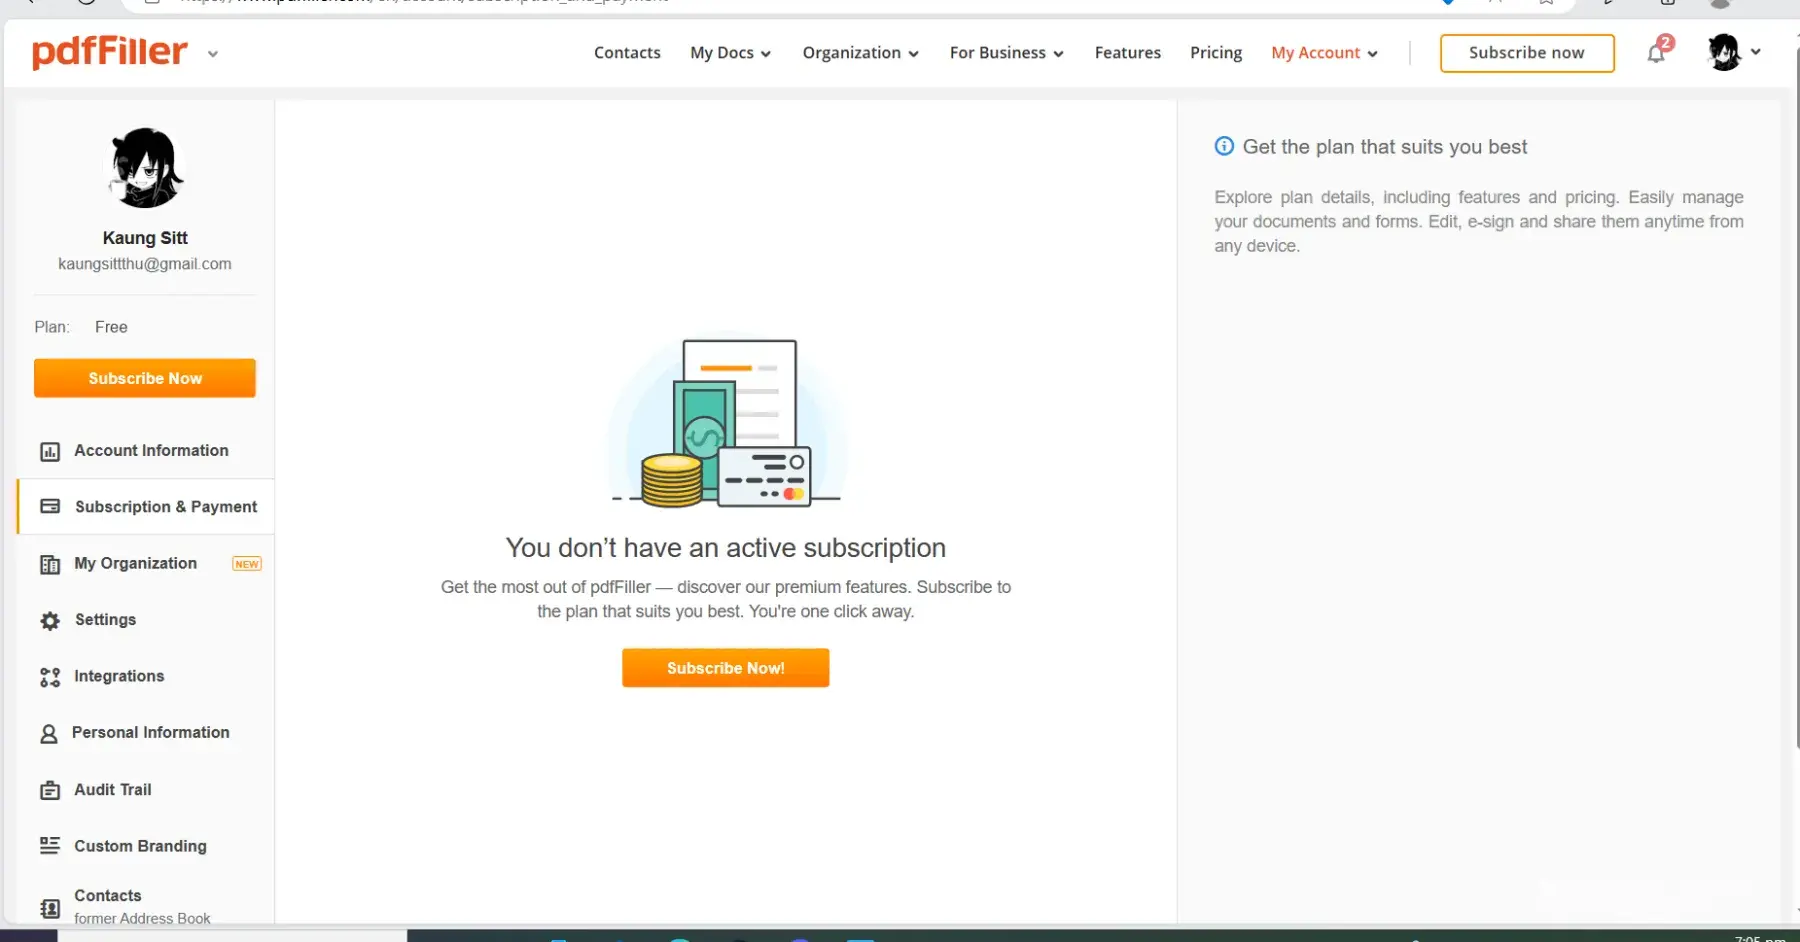Click the Audit Trail icon
The height and width of the screenshot is (942, 1800).
pos(50,791)
